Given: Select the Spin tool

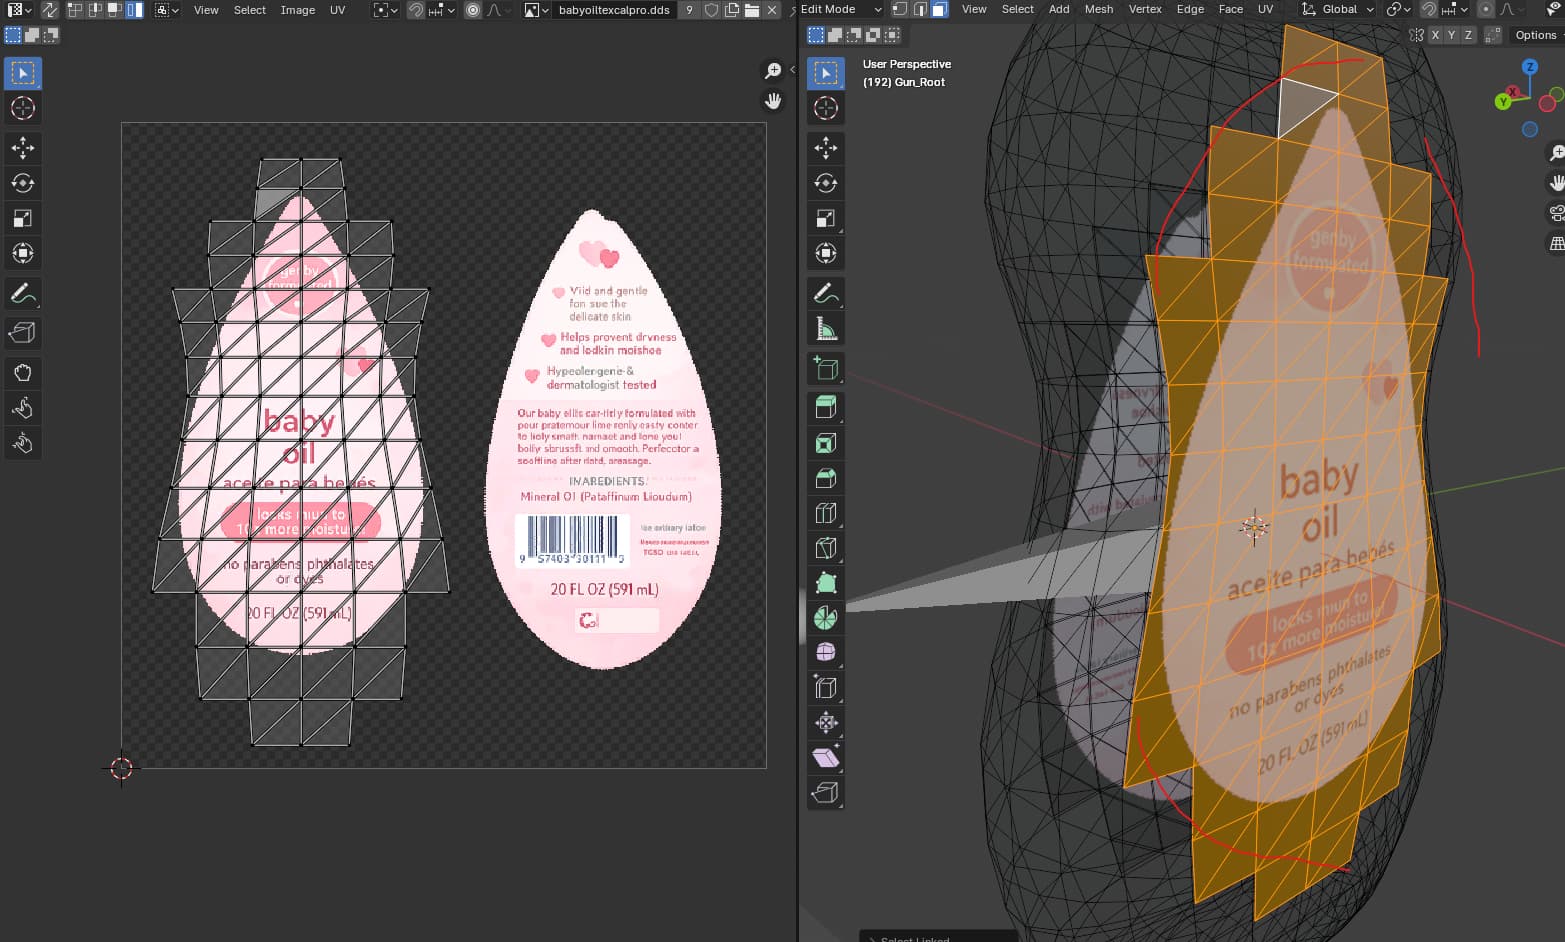Looking at the screenshot, I should click(825, 618).
